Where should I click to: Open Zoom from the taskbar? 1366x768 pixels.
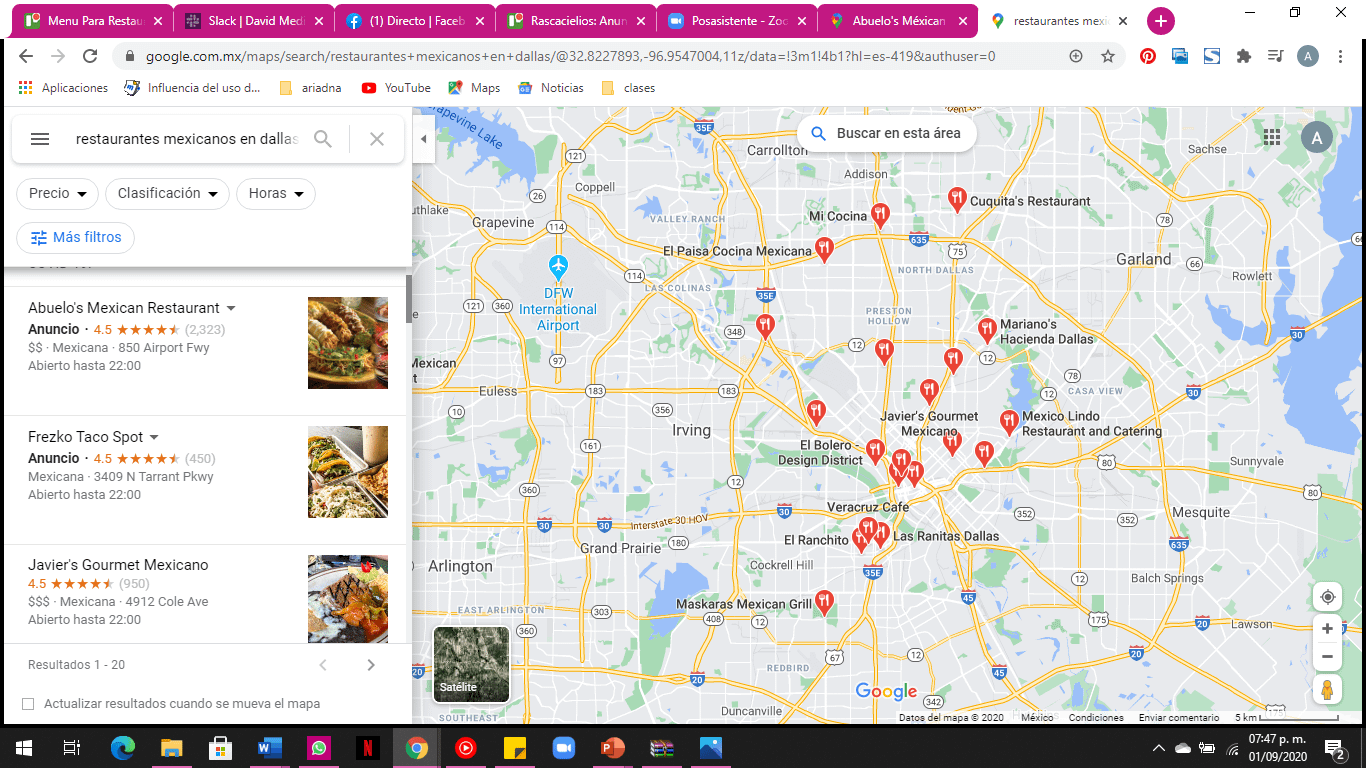pyautogui.click(x=564, y=747)
